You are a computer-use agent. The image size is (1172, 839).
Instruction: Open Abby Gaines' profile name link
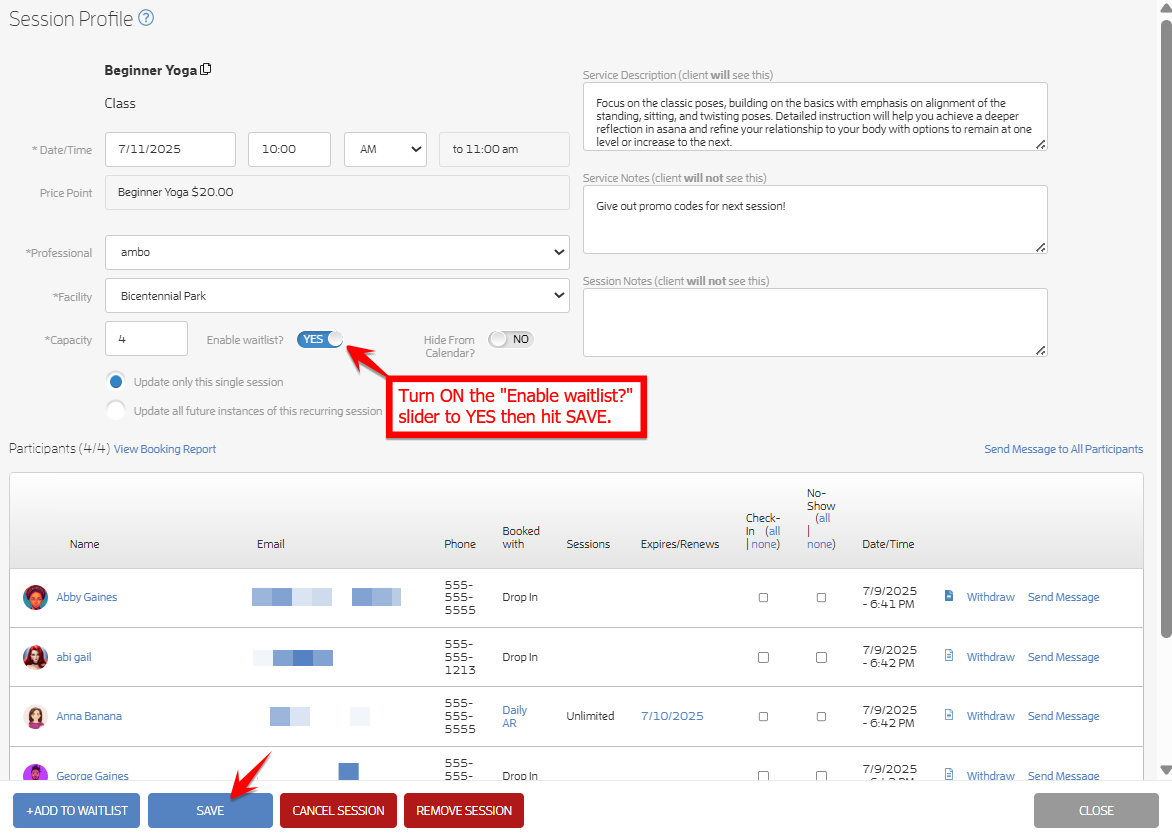click(87, 597)
